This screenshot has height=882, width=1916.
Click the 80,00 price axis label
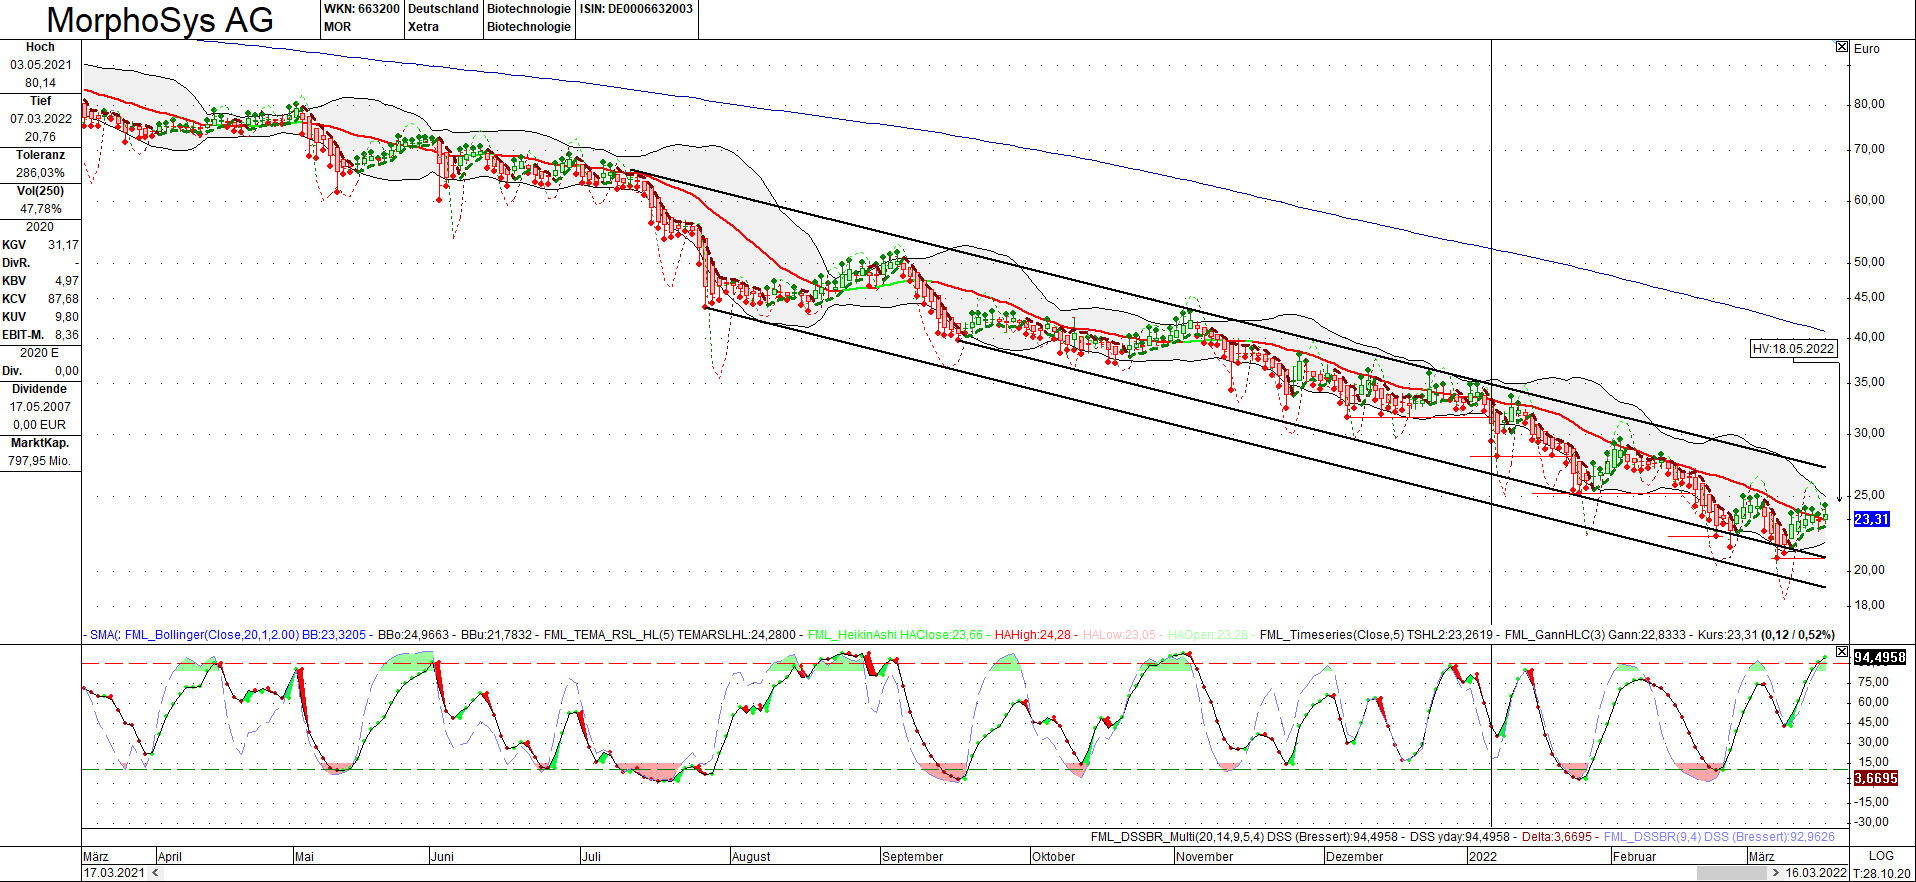coord(1869,104)
